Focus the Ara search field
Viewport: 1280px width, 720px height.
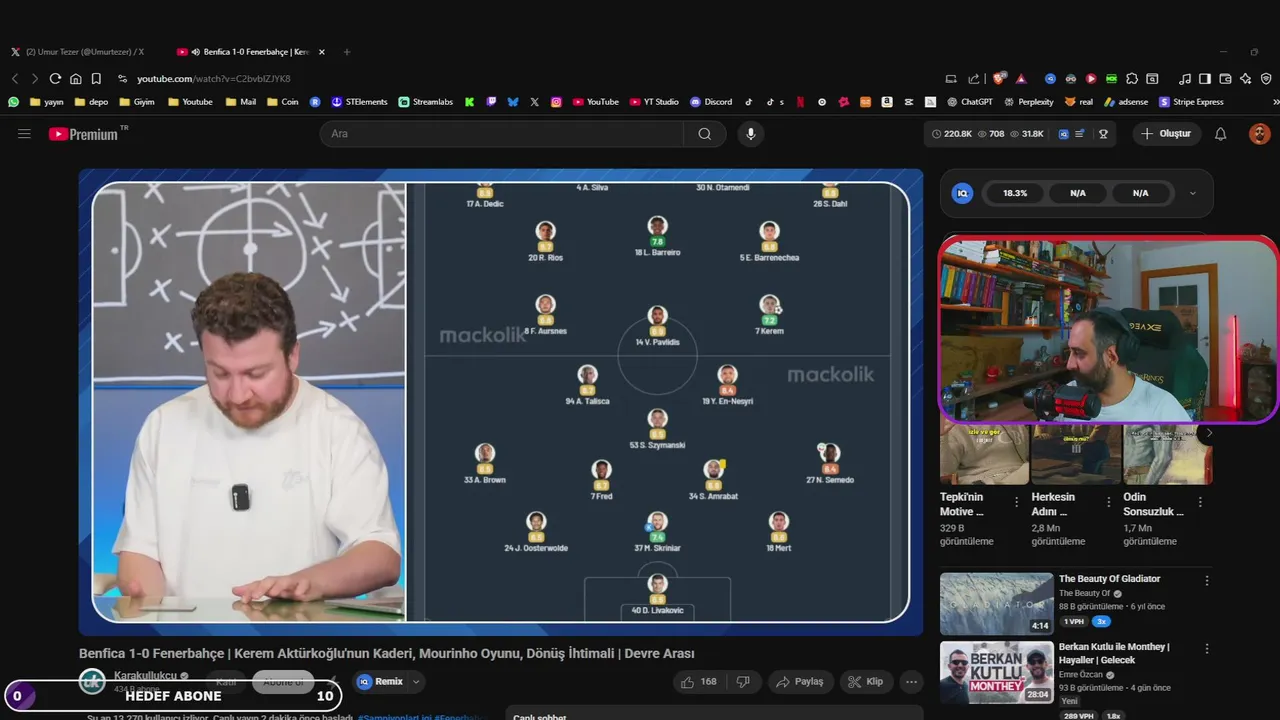[502, 134]
